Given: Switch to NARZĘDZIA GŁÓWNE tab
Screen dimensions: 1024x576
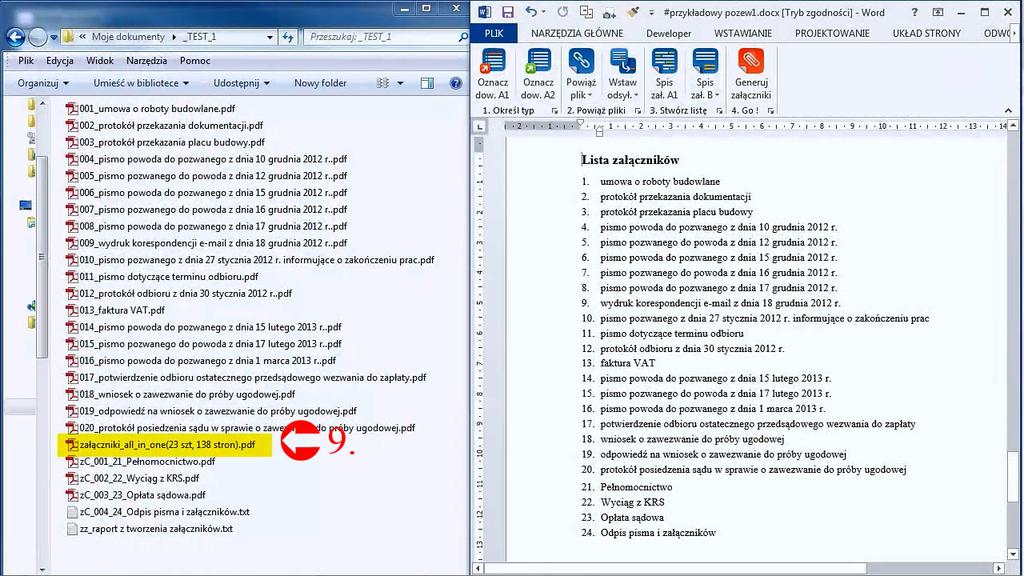Looking at the screenshot, I should click(x=577, y=33).
